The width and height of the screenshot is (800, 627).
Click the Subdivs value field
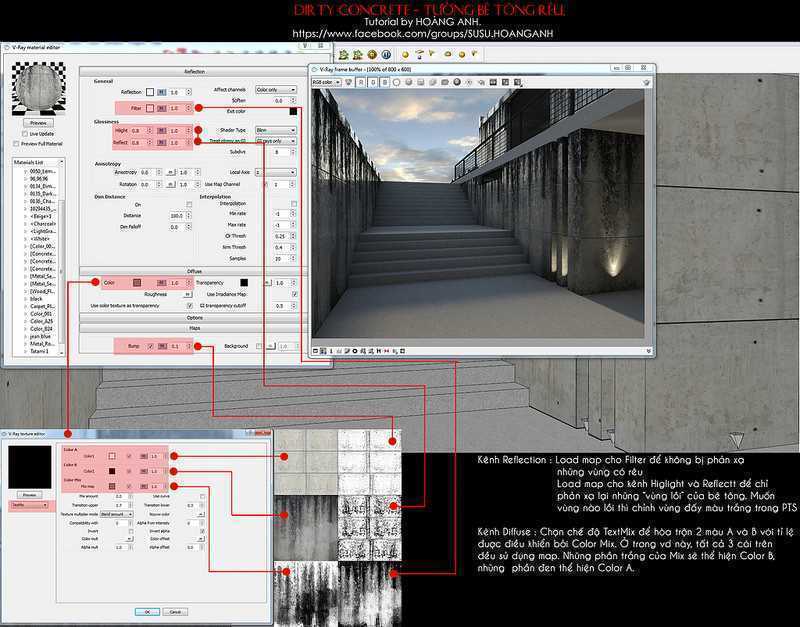281,152
